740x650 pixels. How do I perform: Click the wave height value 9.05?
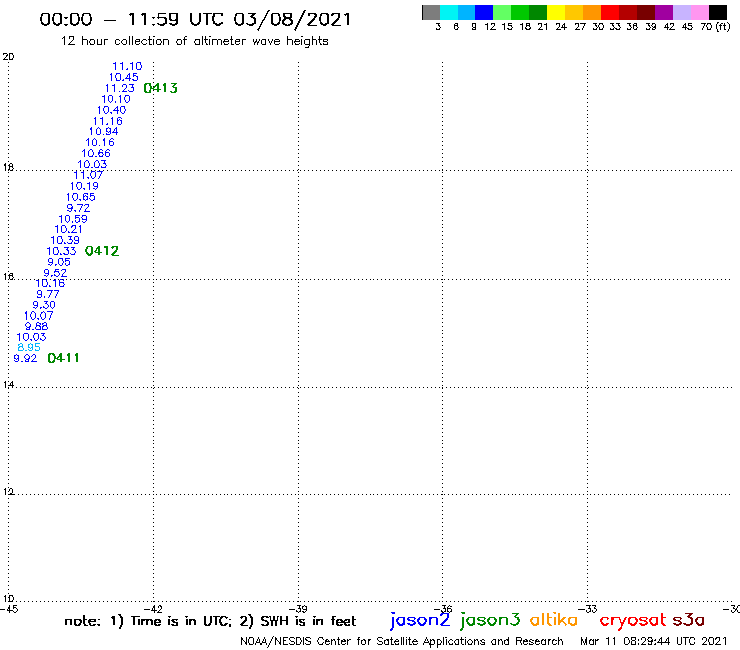click(59, 262)
